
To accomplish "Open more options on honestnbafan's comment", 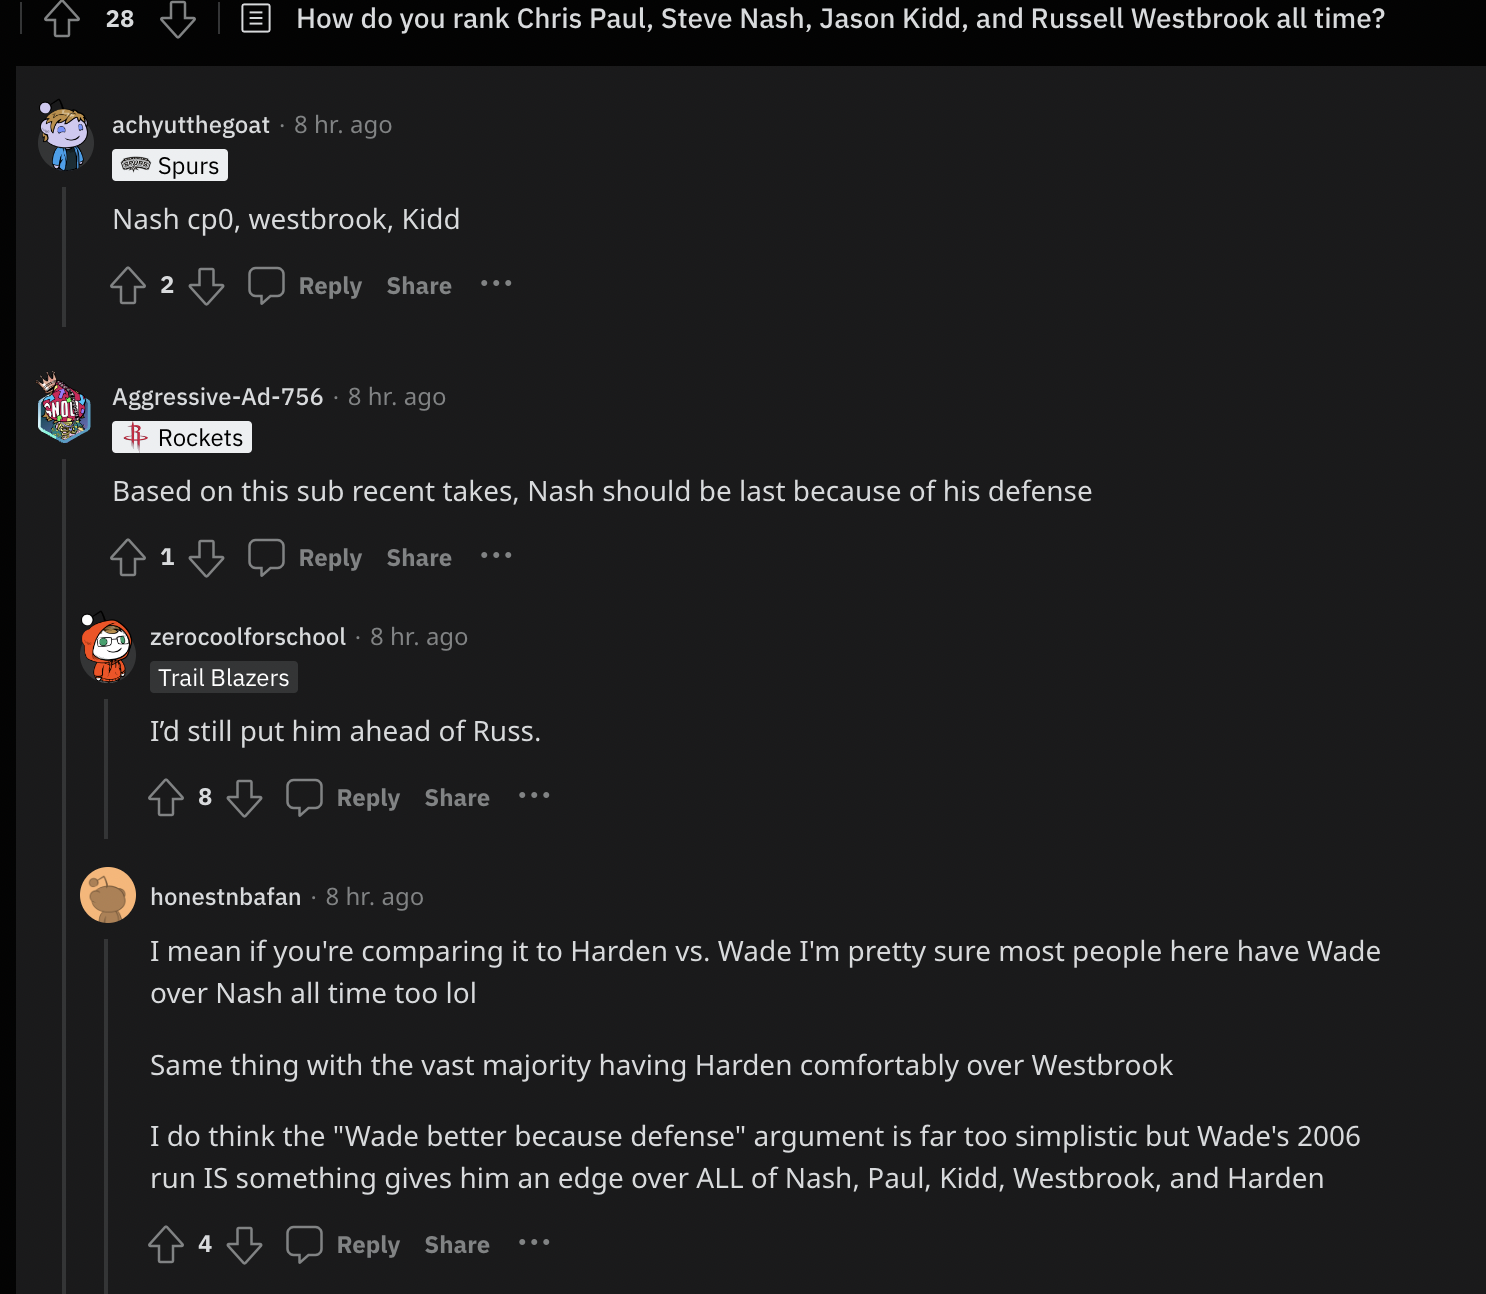I will point(534,1243).
